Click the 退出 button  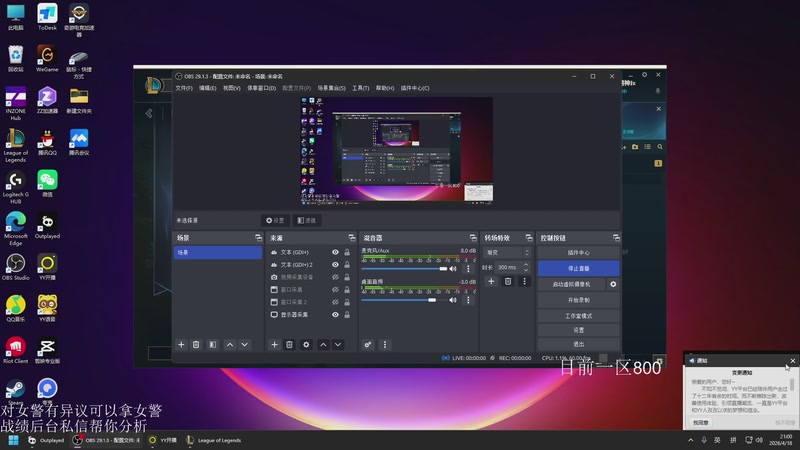[579, 344]
